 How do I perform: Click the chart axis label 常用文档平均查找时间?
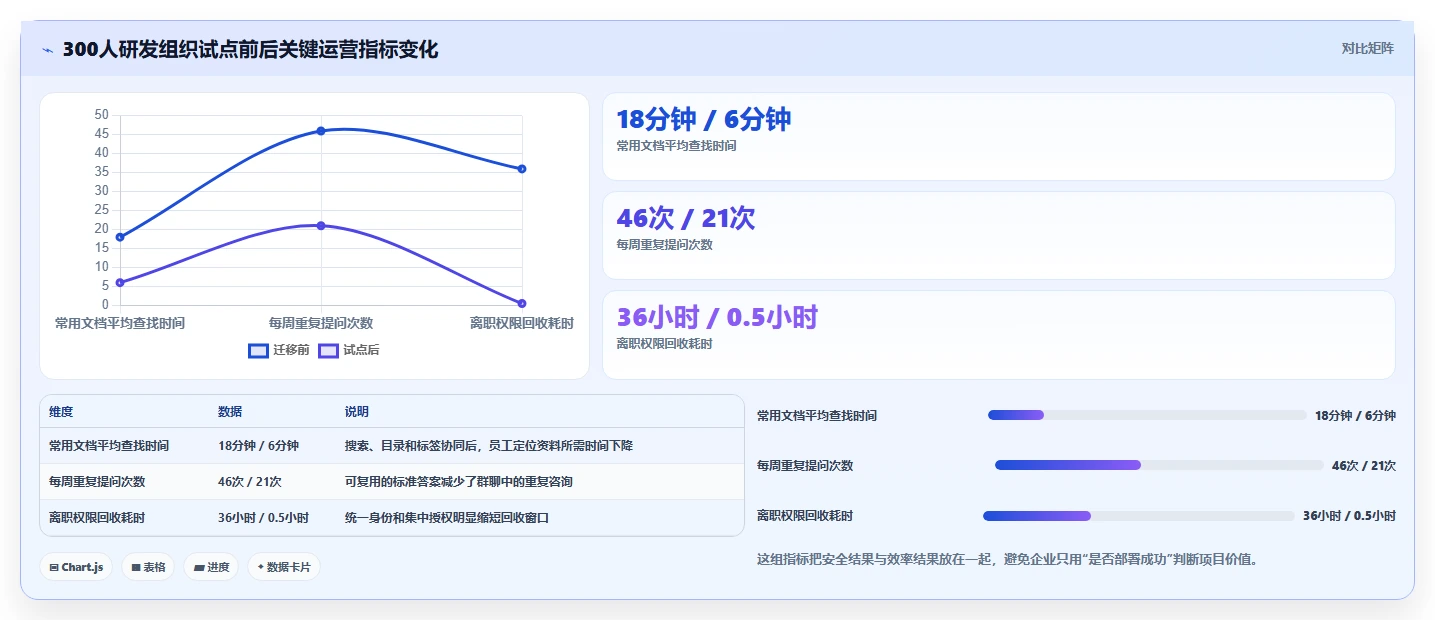point(120,323)
